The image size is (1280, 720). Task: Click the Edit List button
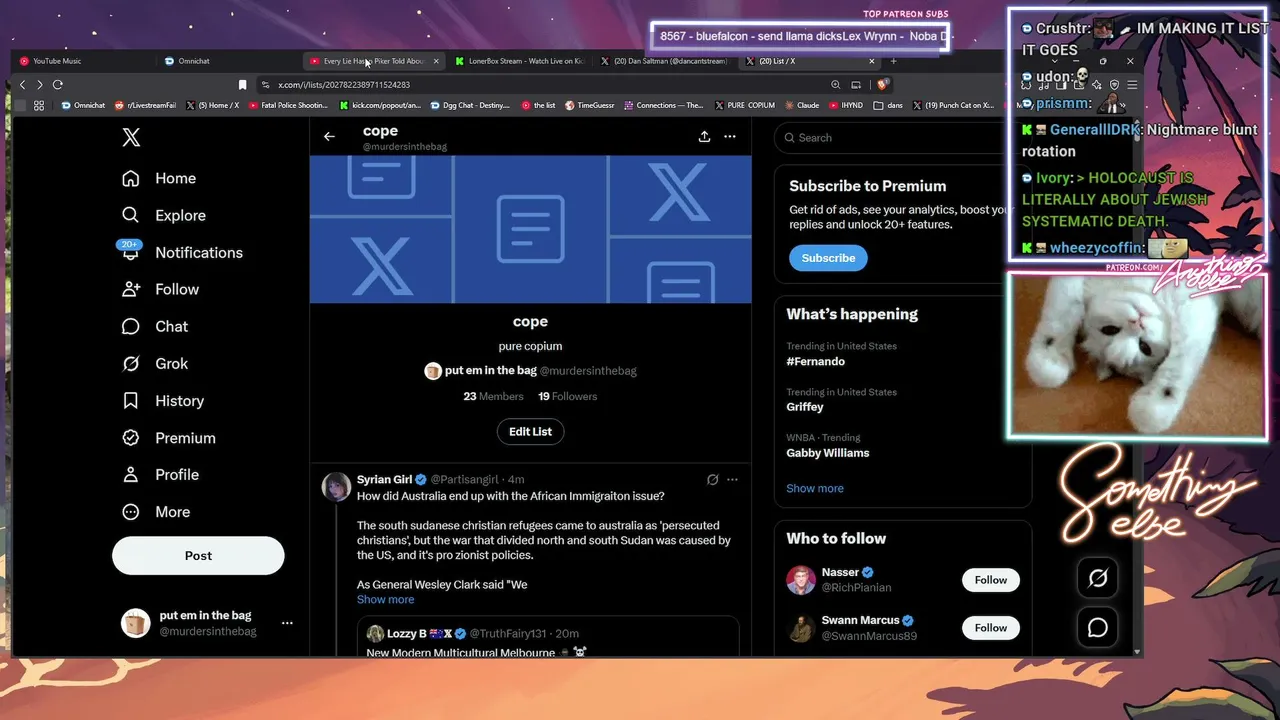[530, 431]
